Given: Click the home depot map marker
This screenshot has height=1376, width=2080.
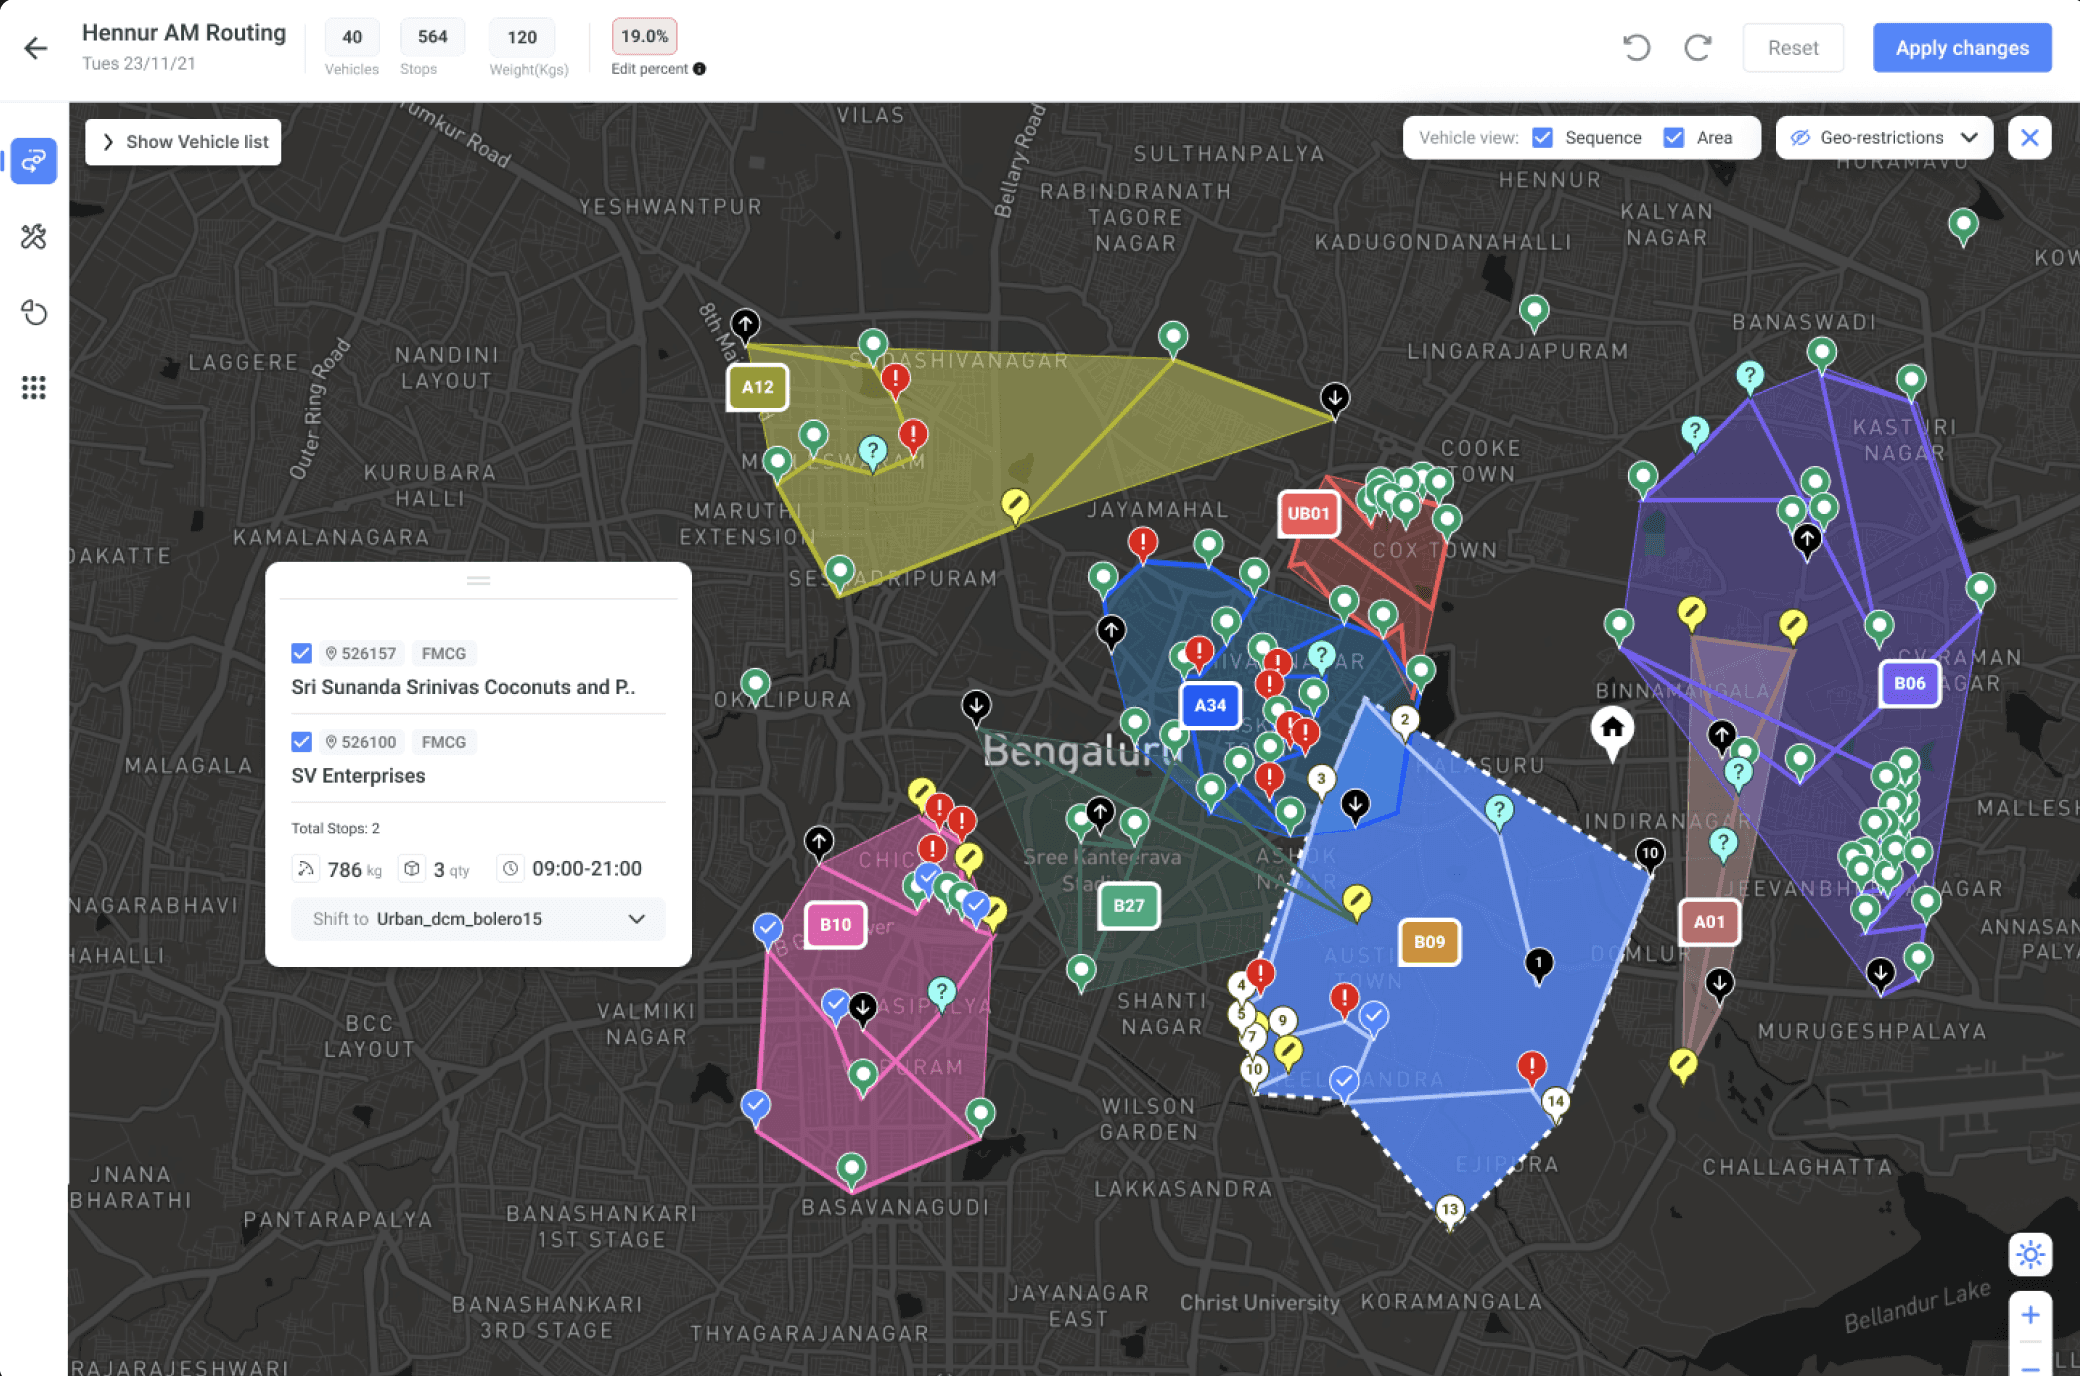Looking at the screenshot, I should point(1612,729).
